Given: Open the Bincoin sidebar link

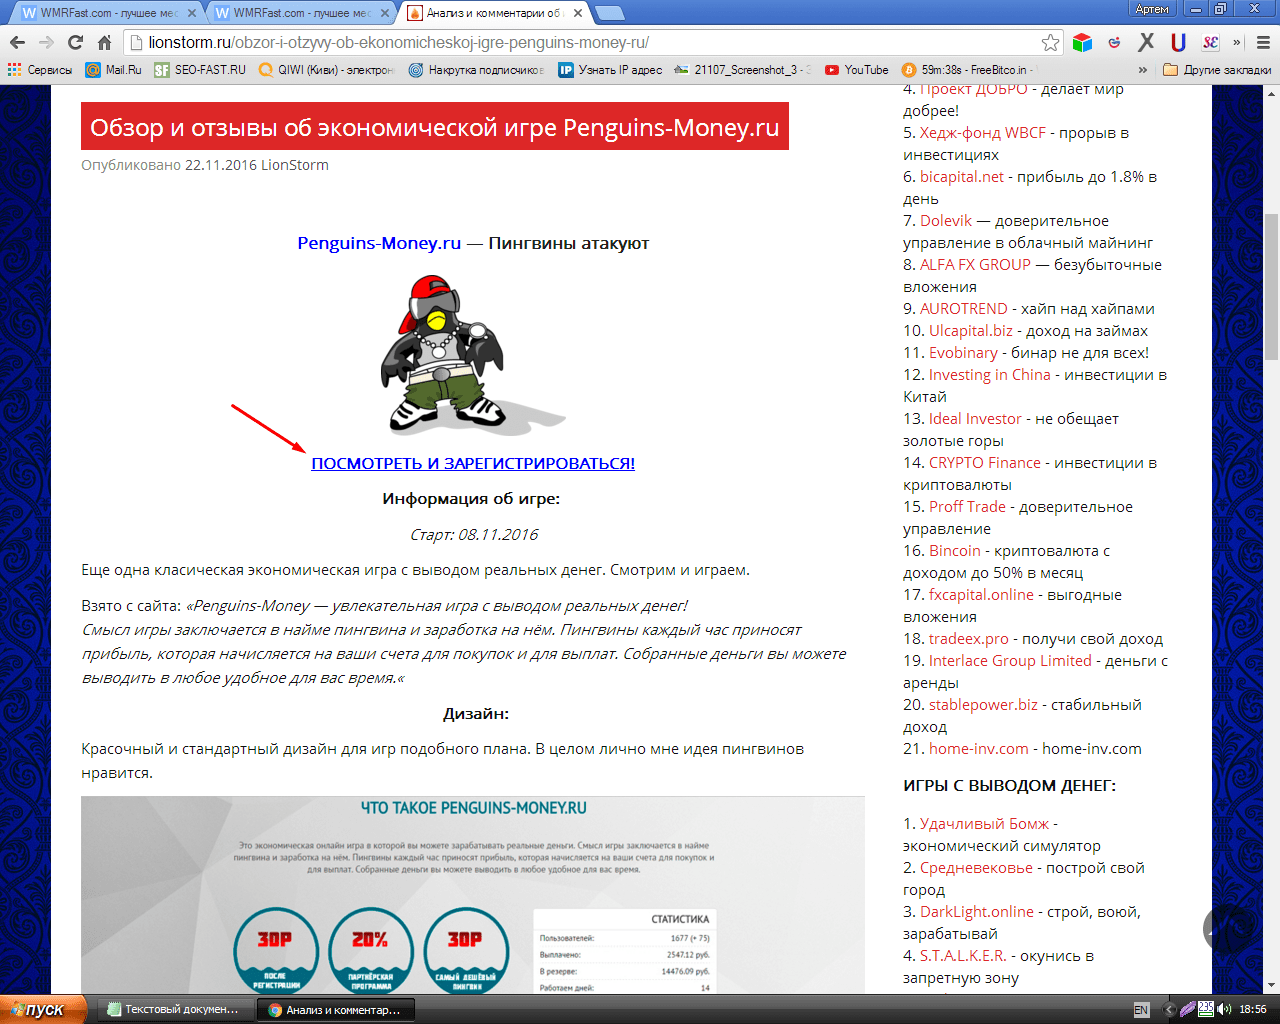Looking at the screenshot, I should (955, 550).
